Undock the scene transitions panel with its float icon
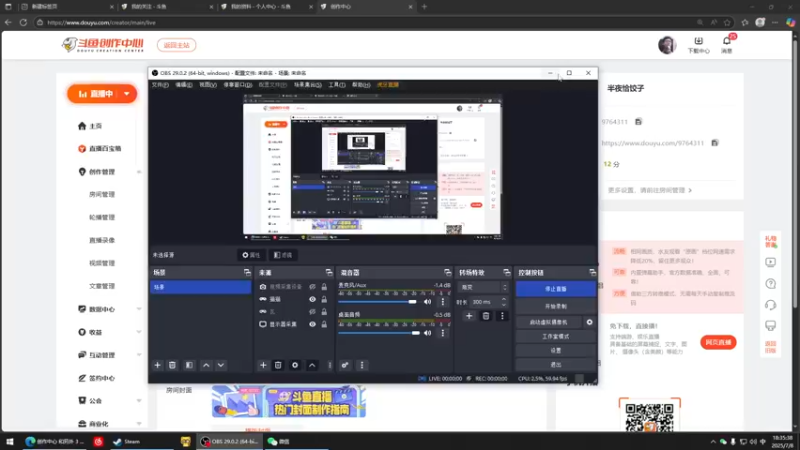Image resolution: width=800 pixels, height=450 pixels. point(506,272)
